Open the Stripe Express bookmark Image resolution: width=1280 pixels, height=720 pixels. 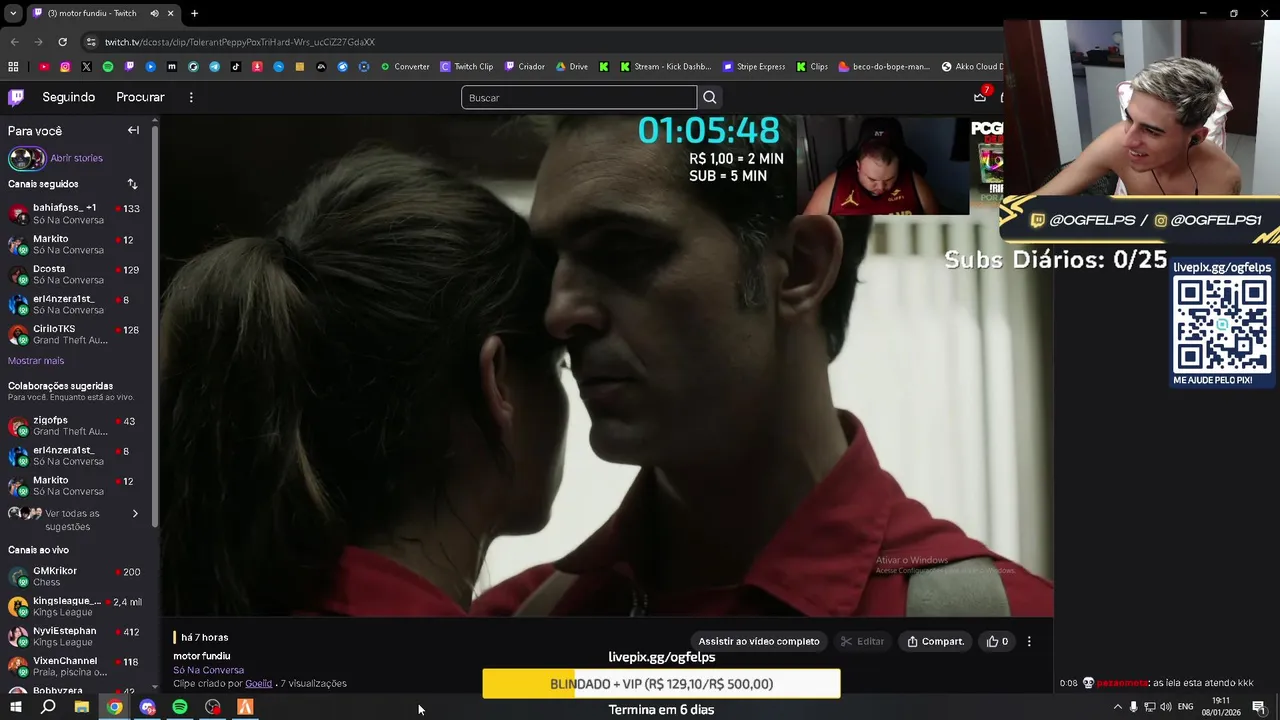click(753, 67)
